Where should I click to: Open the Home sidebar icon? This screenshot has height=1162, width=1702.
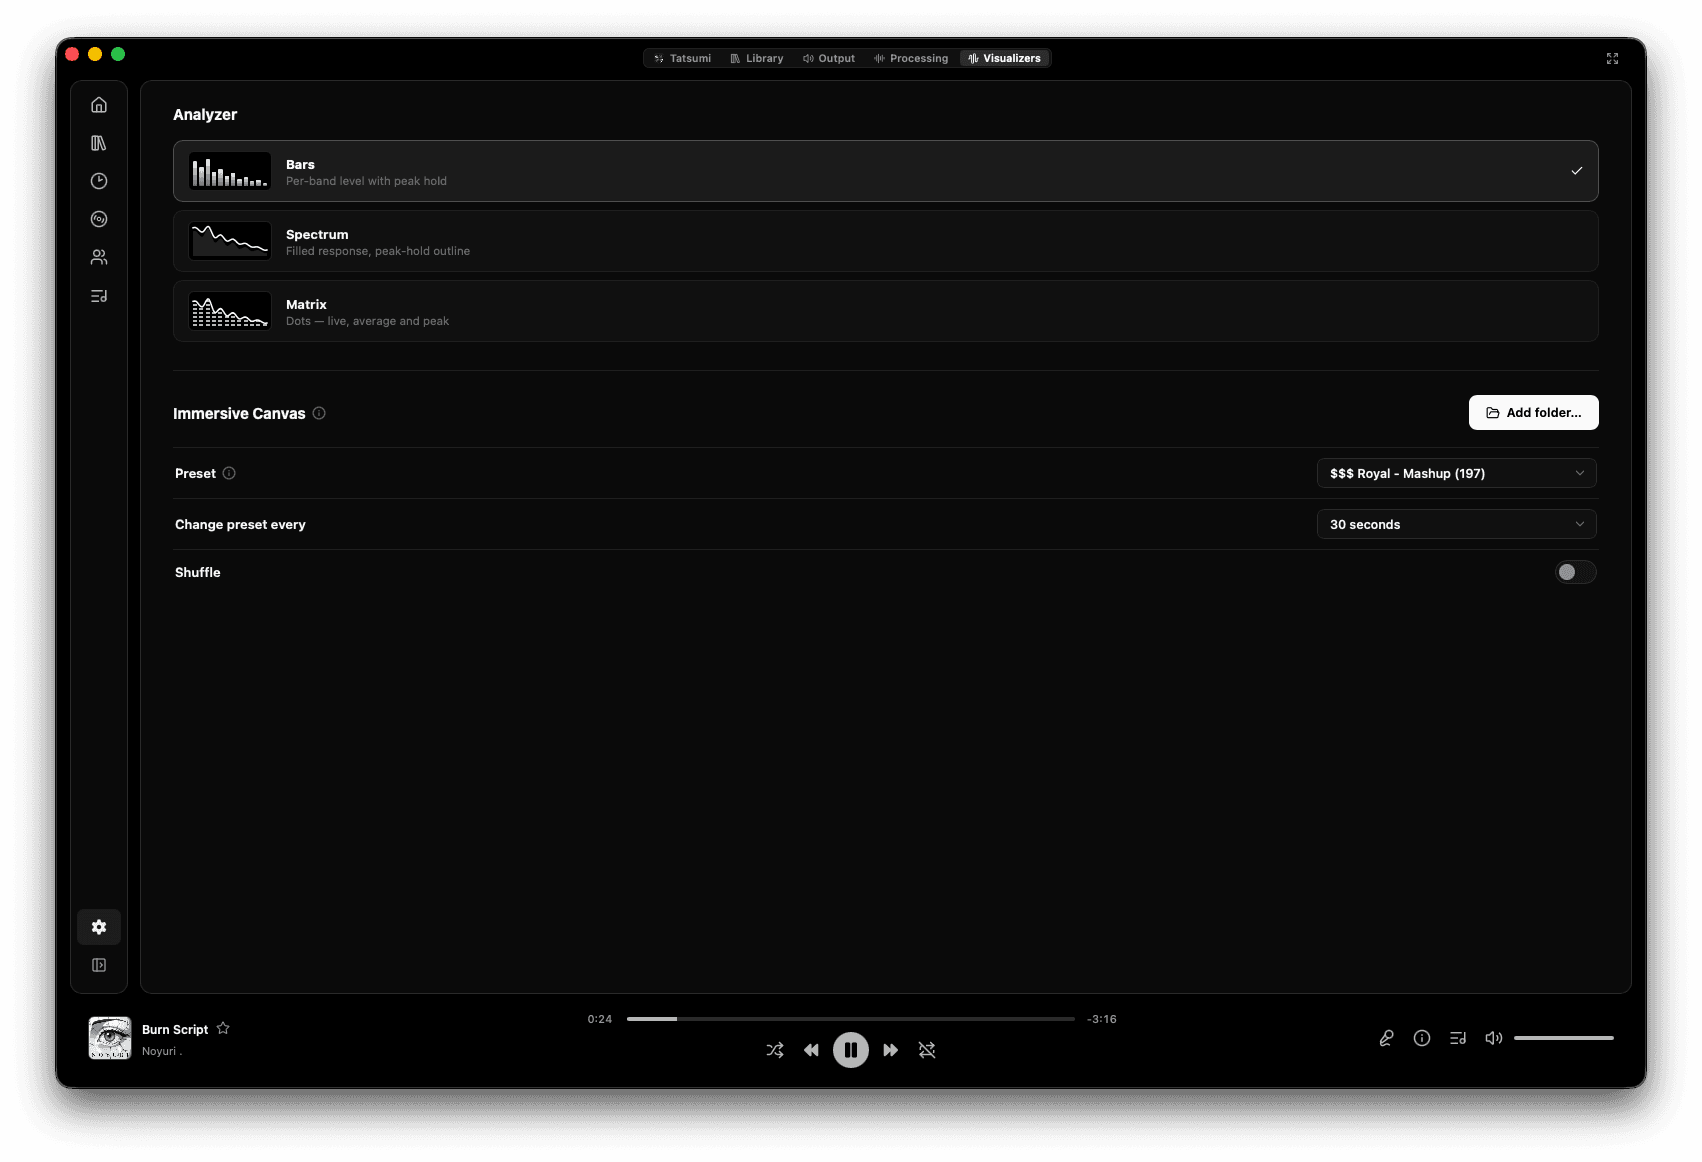pos(99,105)
